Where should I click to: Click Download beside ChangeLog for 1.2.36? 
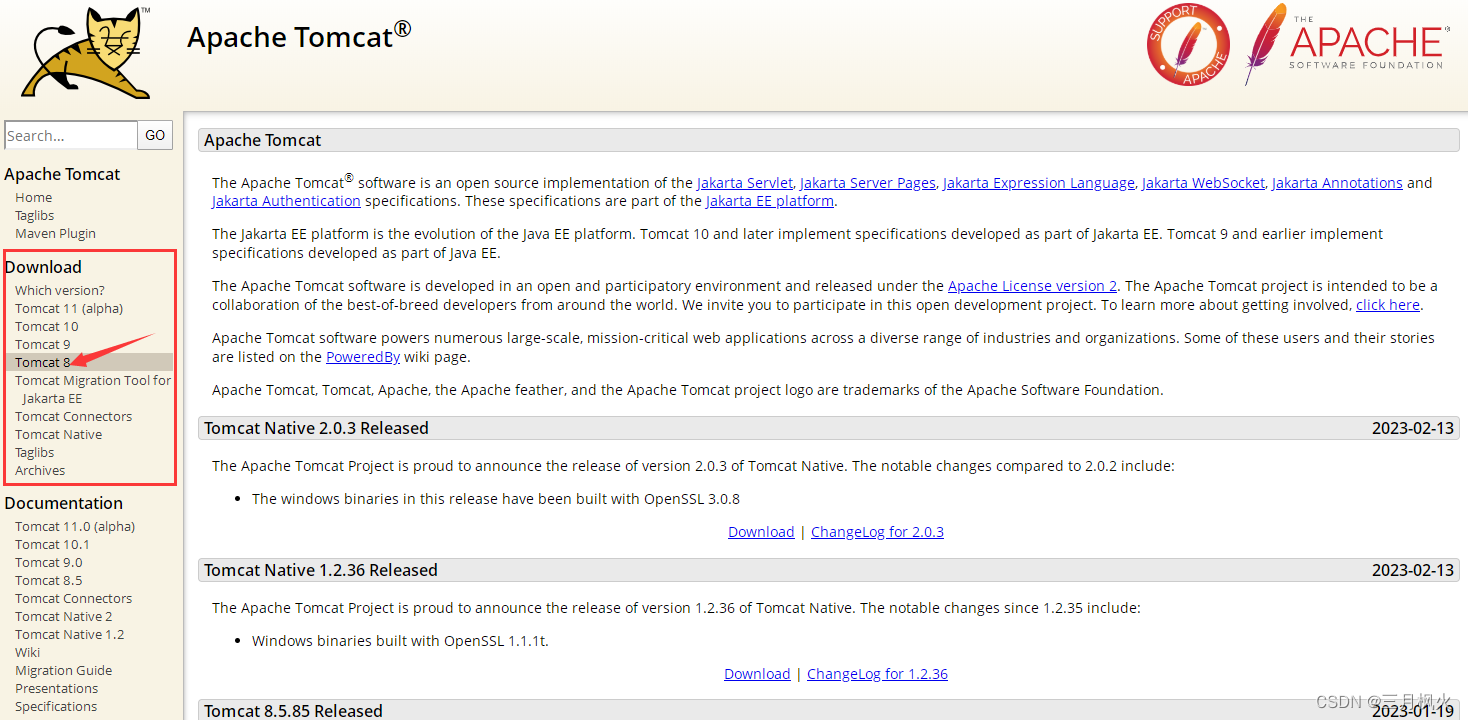(757, 674)
